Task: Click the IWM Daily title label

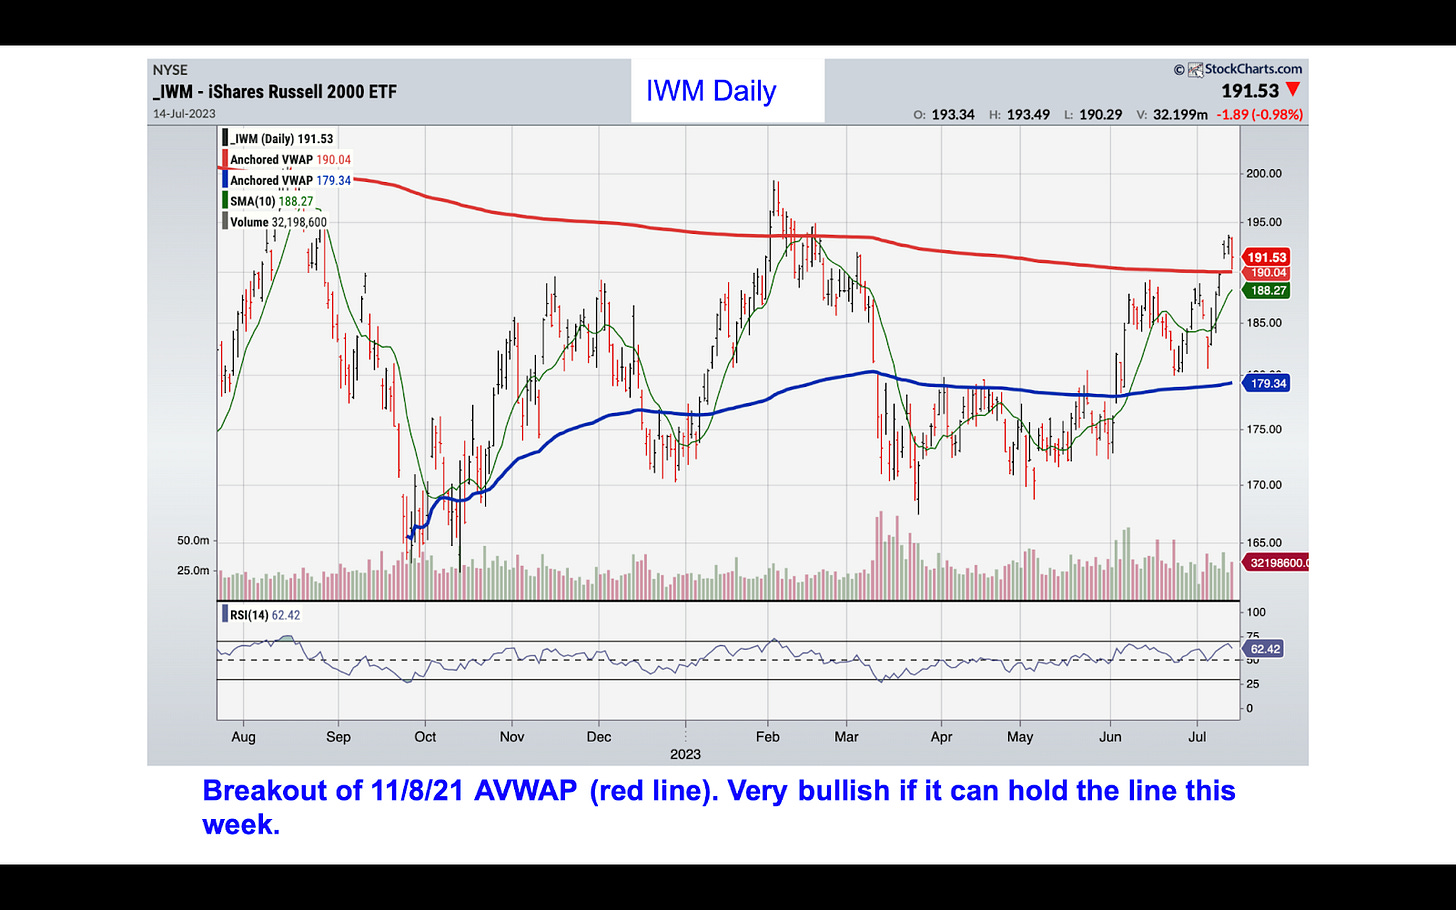Action: click(x=711, y=91)
